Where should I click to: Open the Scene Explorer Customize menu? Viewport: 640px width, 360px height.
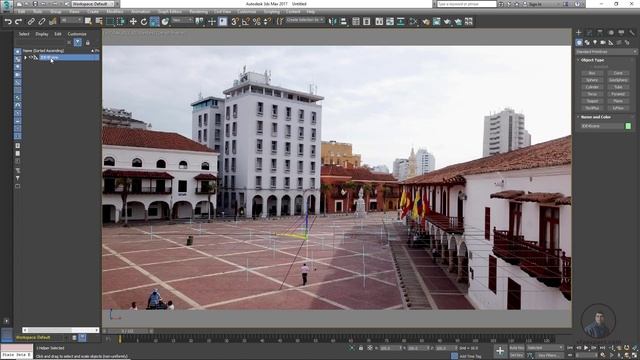77,34
